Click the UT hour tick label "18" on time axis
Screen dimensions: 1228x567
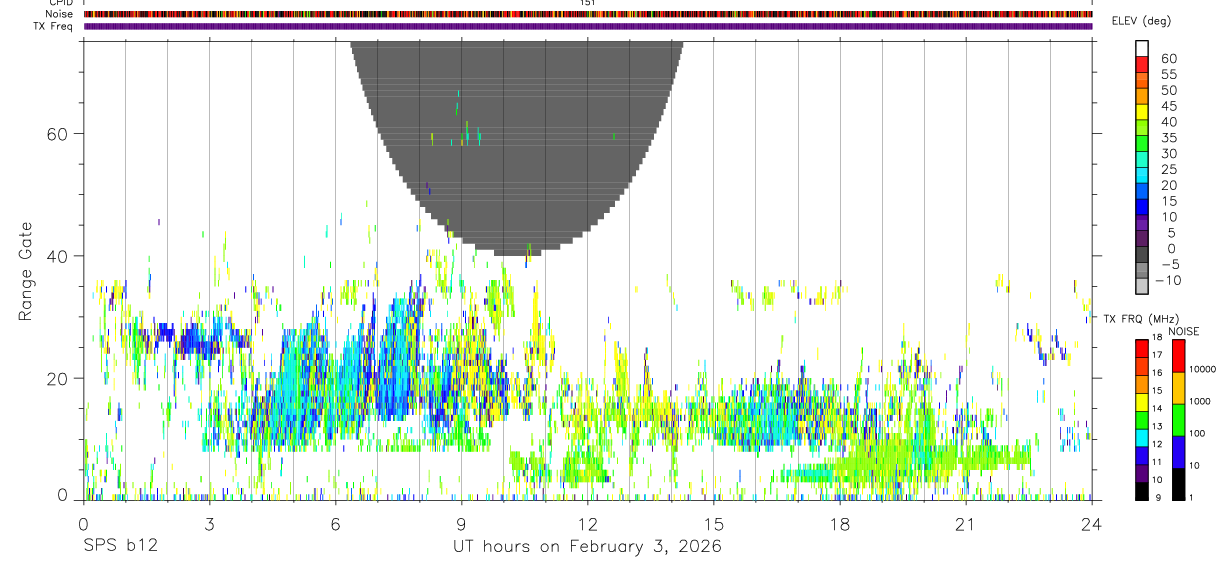[x=839, y=524]
